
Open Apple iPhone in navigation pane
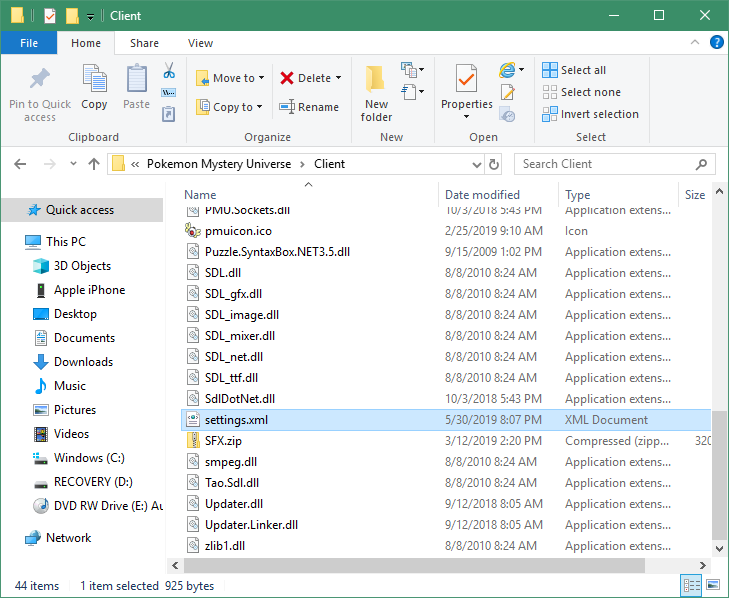point(89,290)
